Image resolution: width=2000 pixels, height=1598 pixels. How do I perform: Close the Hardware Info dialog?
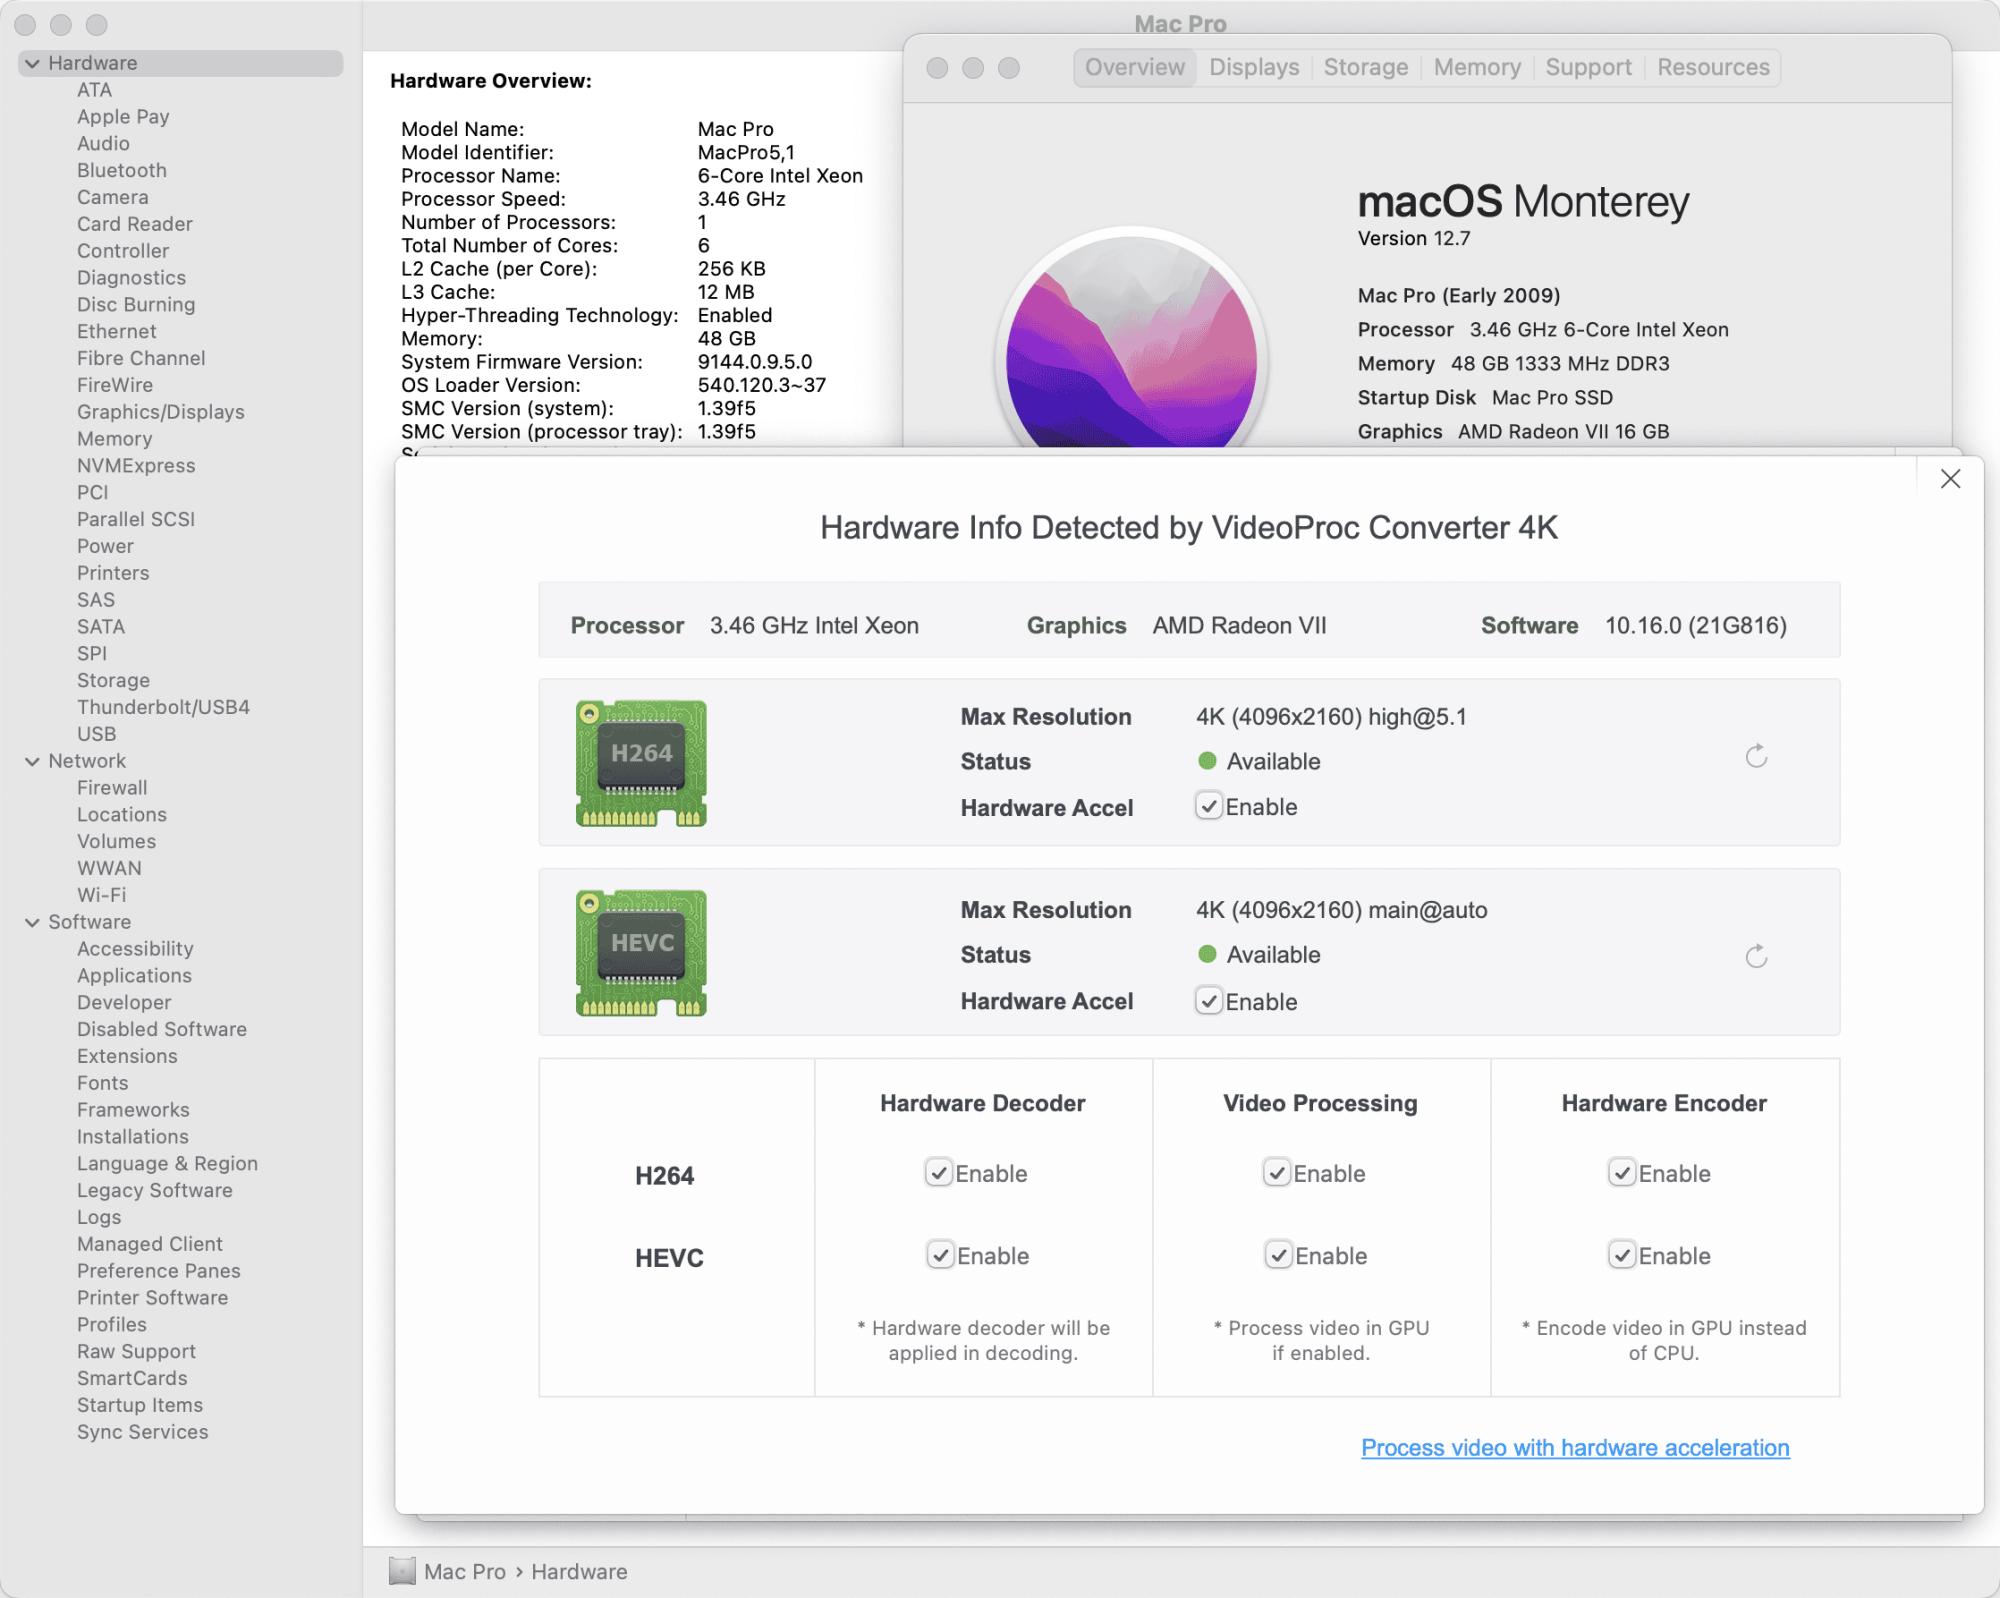[1949, 479]
